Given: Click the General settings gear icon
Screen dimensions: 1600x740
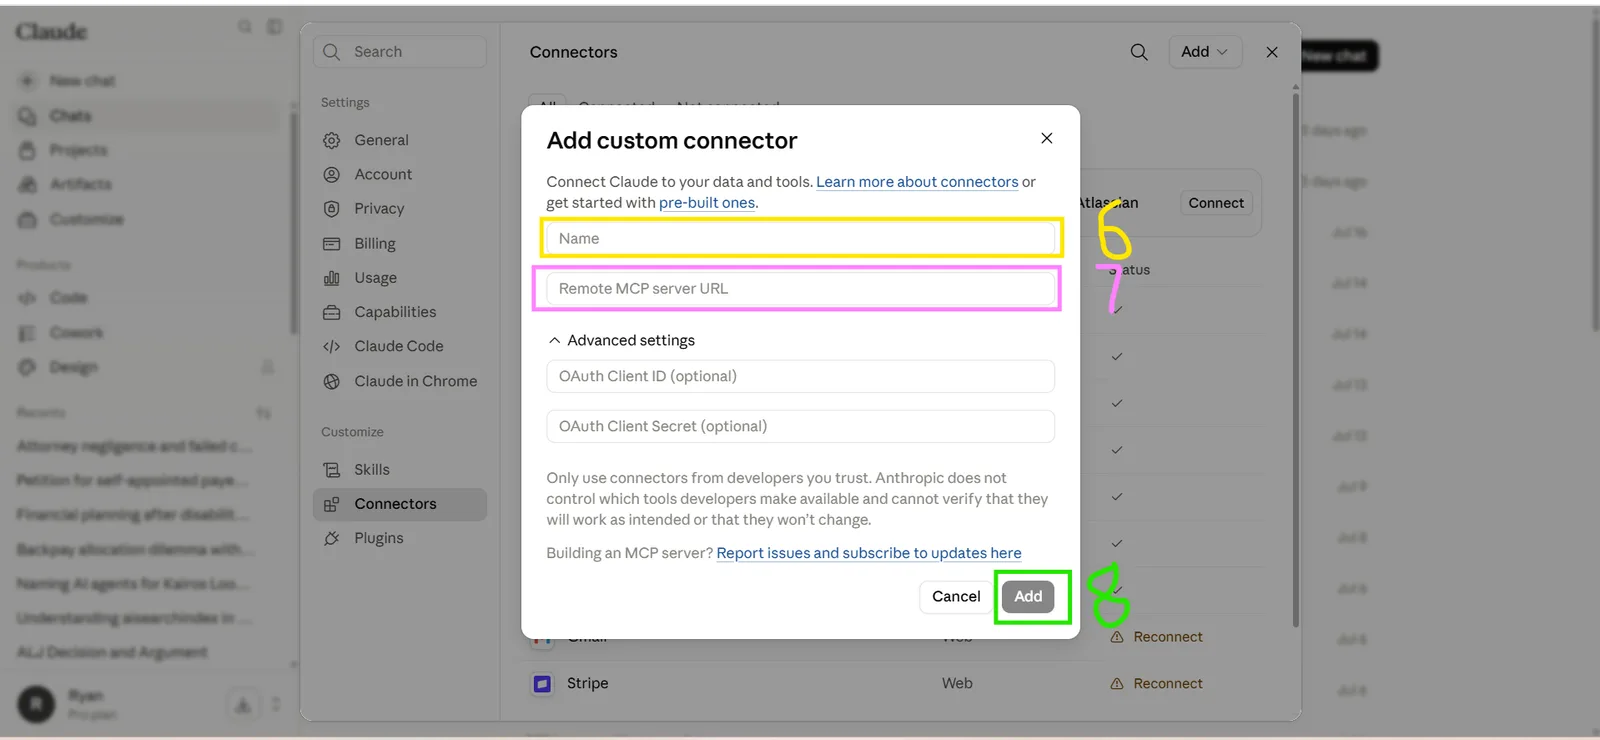Looking at the screenshot, I should tap(332, 140).
